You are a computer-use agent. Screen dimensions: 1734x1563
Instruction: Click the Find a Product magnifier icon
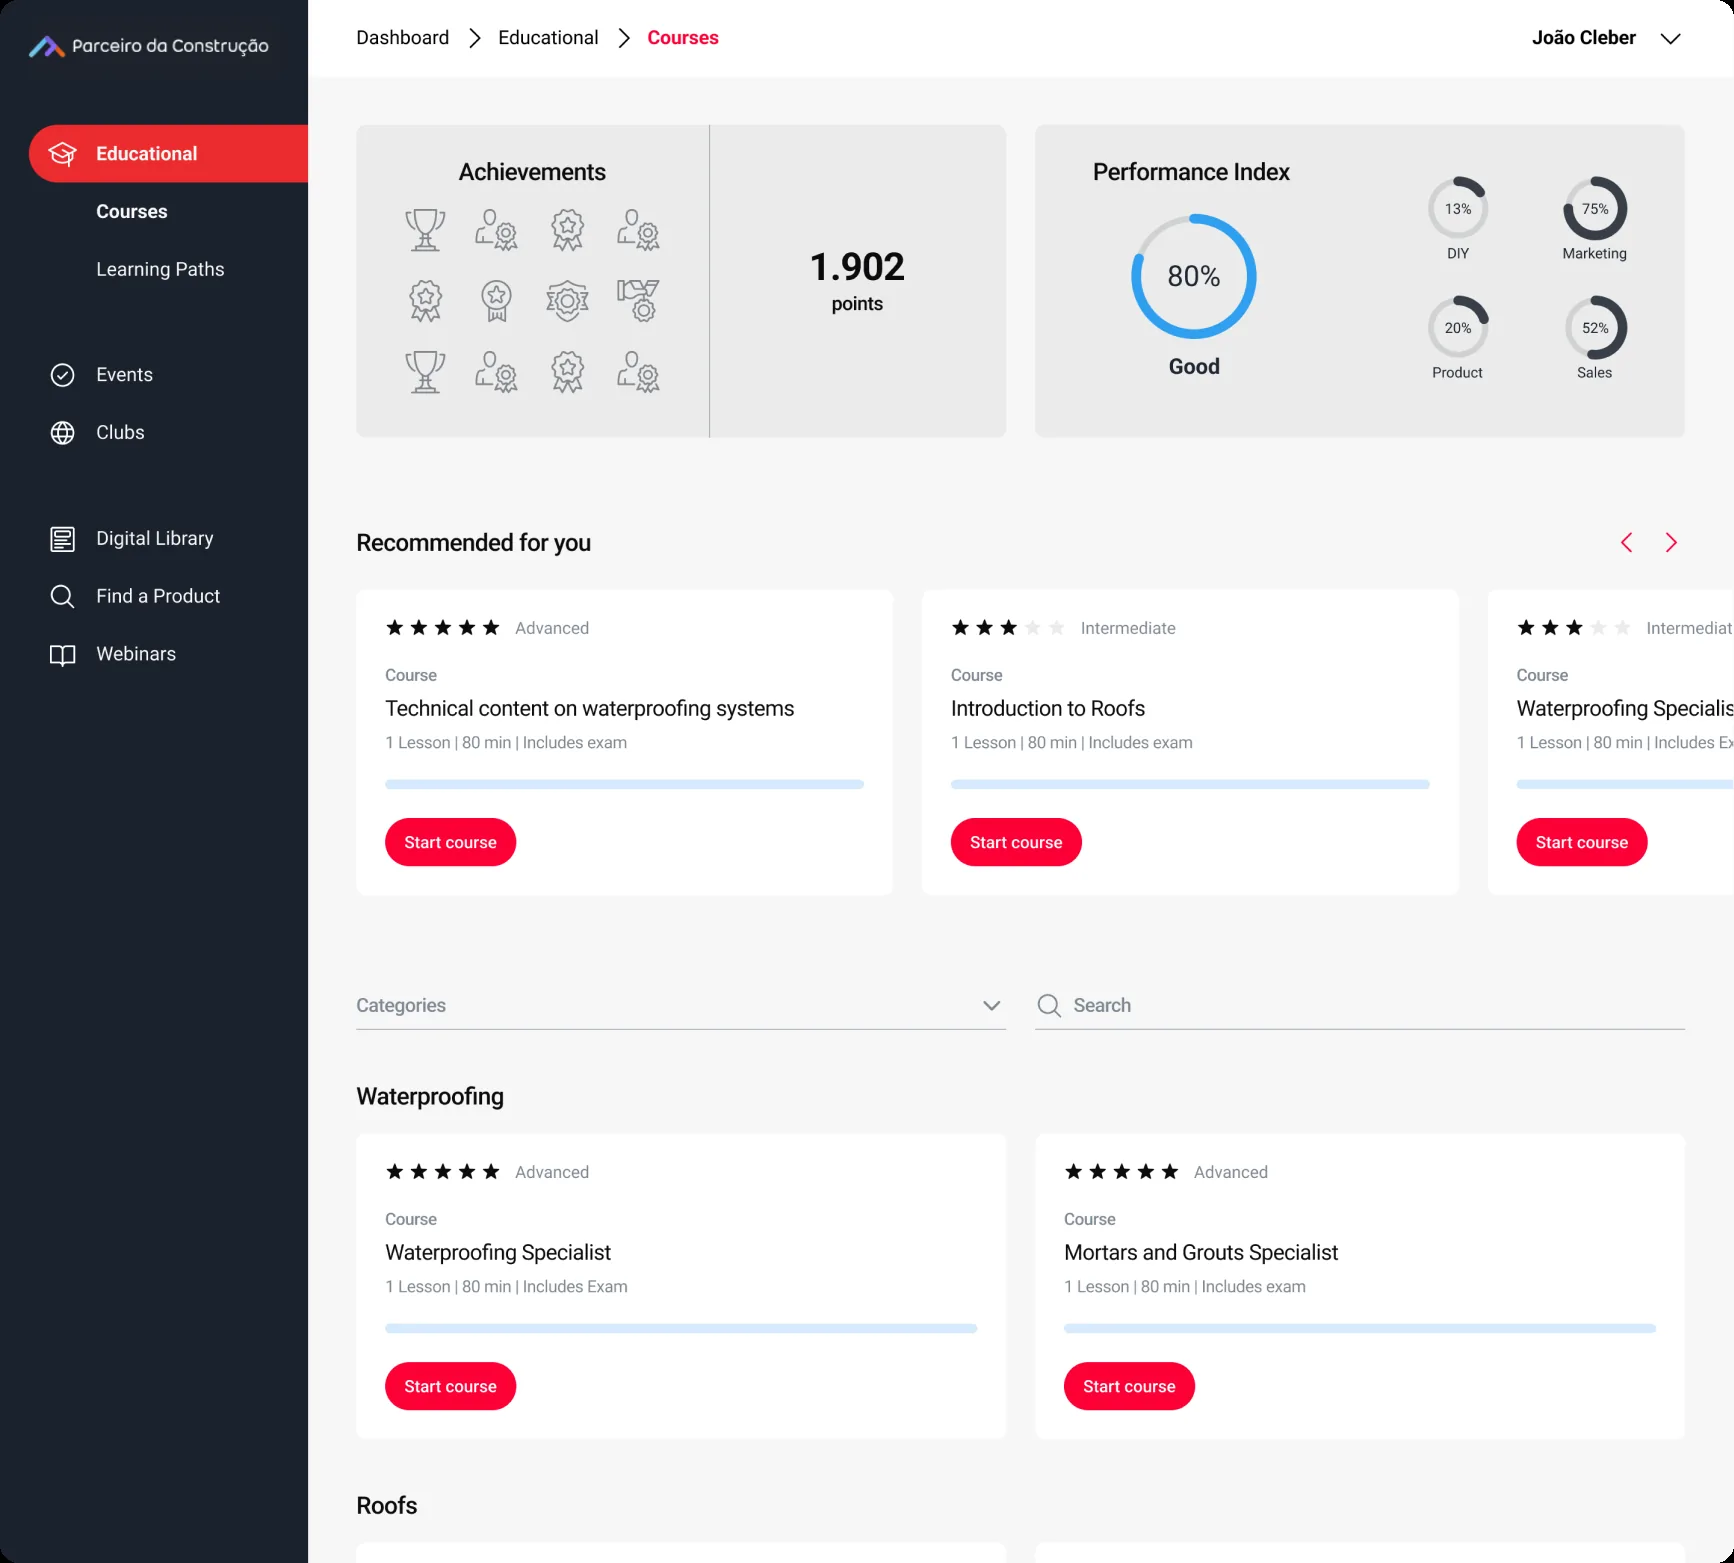tap(62, 597)
